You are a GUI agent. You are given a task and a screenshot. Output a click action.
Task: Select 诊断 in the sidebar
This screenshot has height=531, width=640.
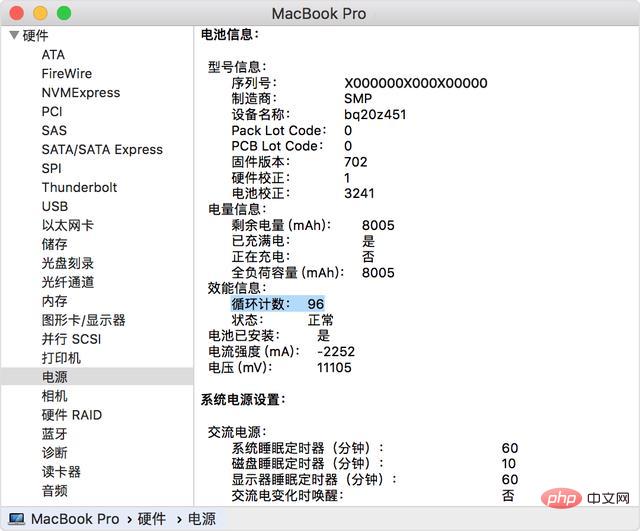click(55, 453)
